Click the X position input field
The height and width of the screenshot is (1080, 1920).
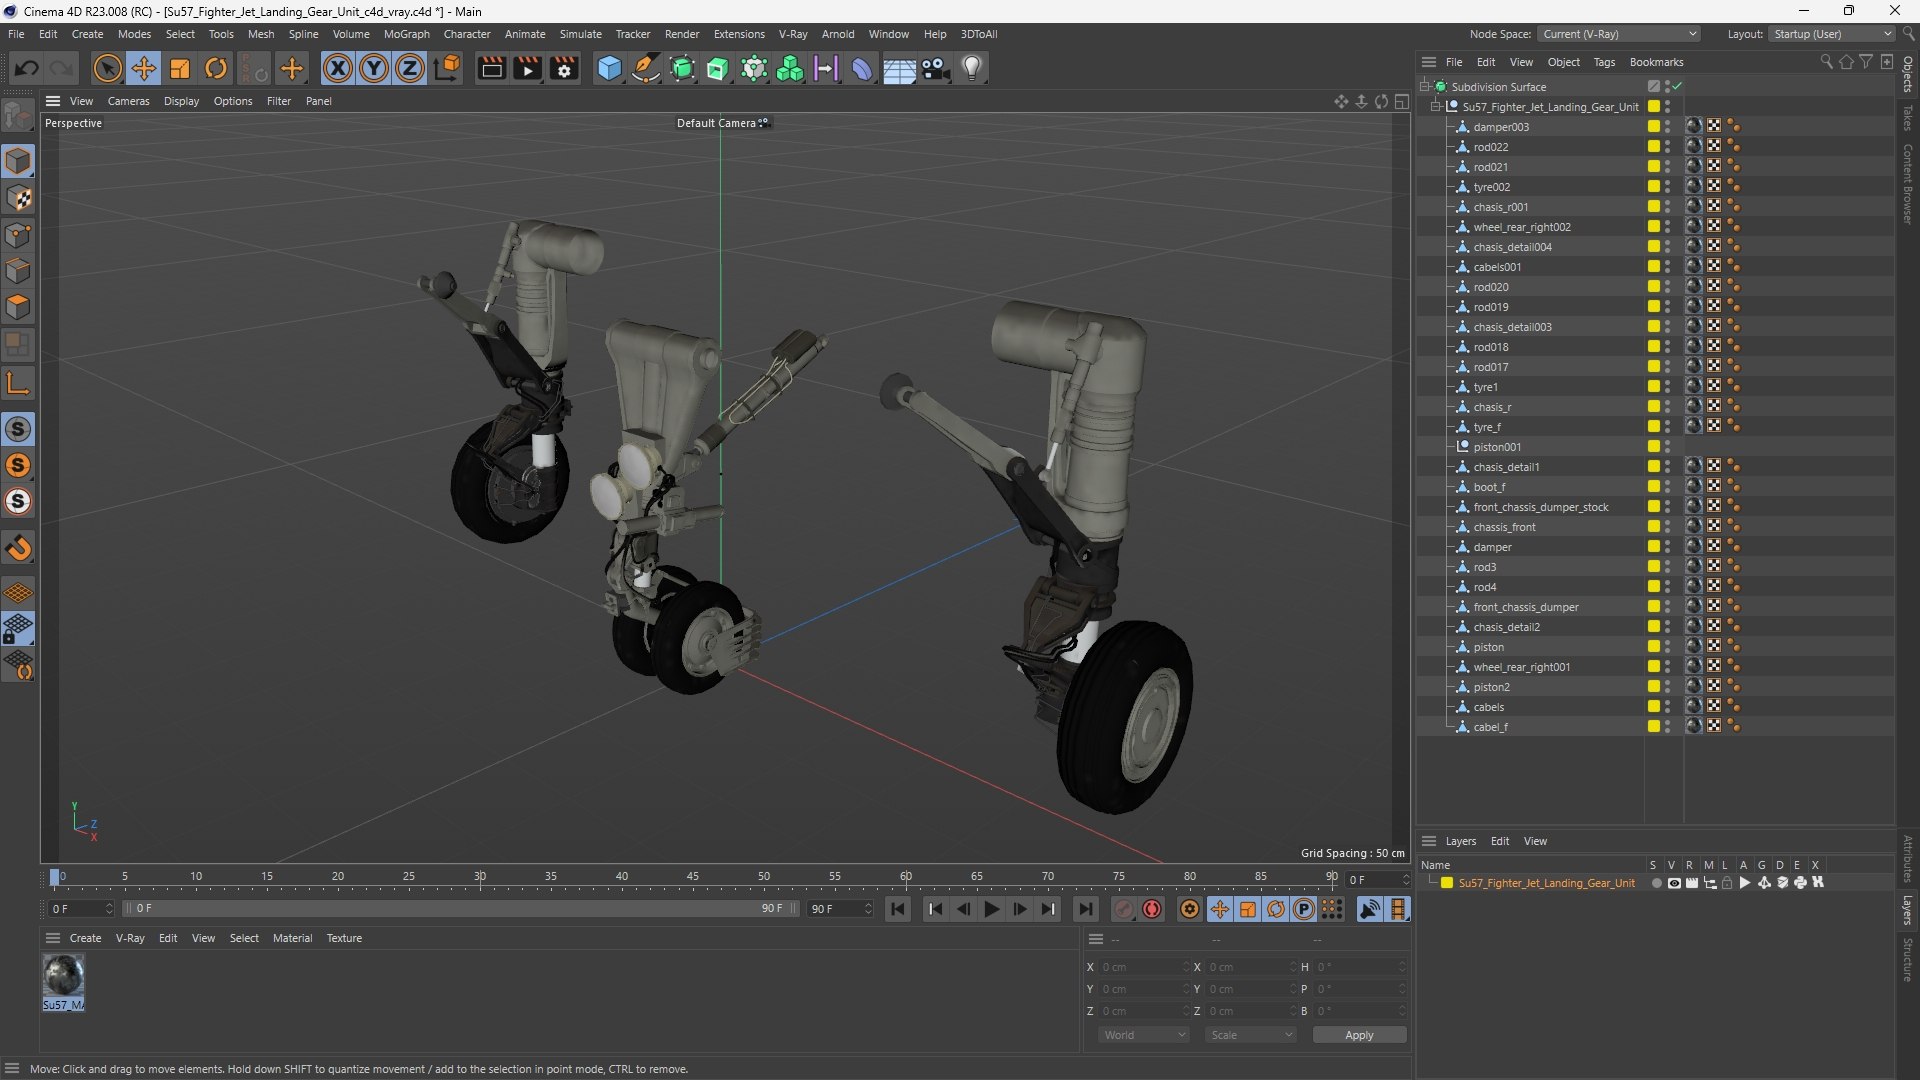click(x=1142, y=967)
